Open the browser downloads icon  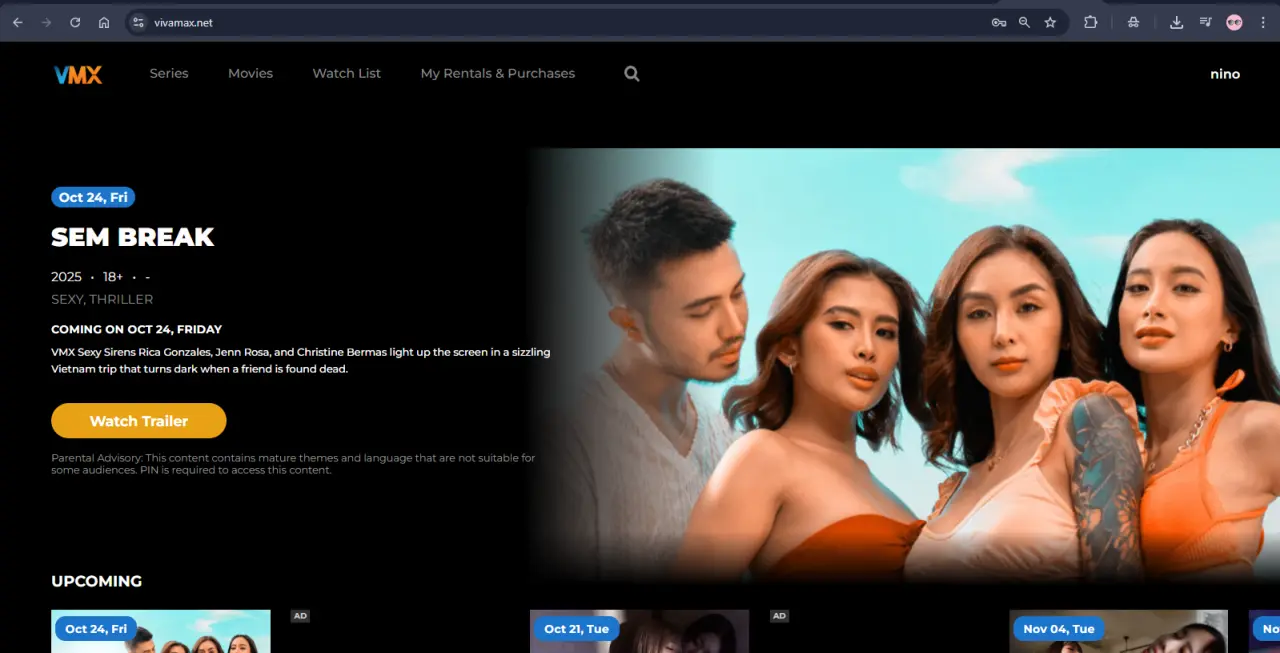1176,22
